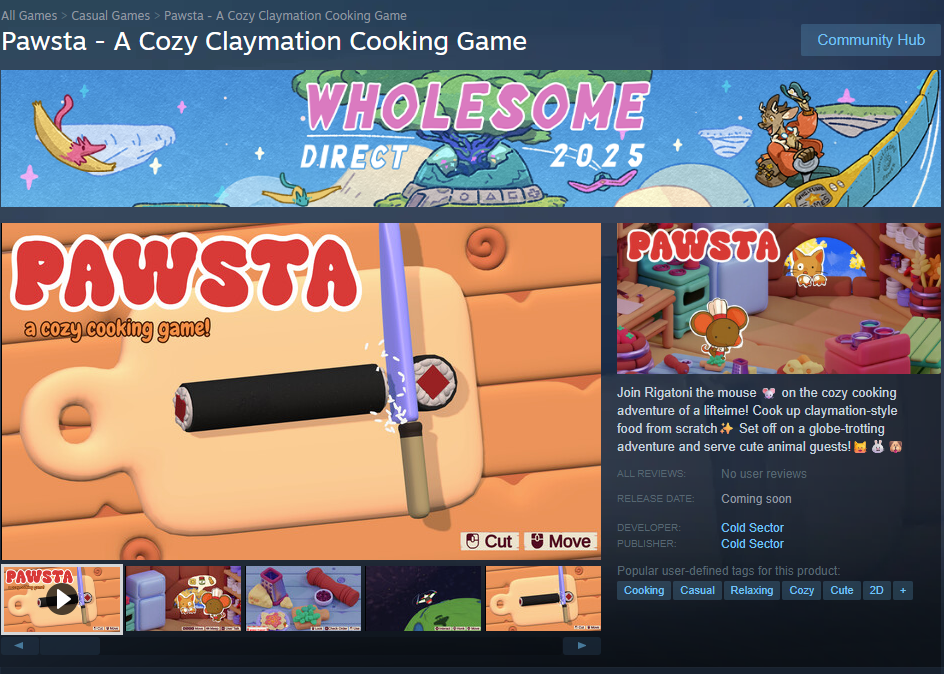Select the 2D tag
Screen dimensions: 944x674
(x=877, y=590)
